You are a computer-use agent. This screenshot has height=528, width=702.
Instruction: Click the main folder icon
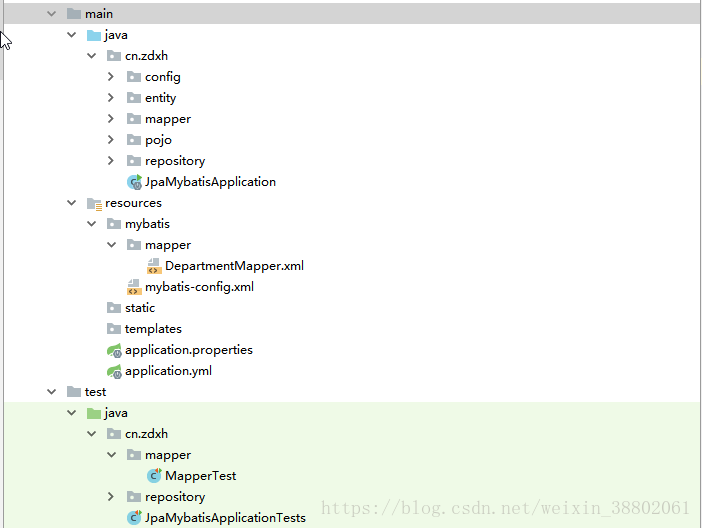[x=73, y=14]
